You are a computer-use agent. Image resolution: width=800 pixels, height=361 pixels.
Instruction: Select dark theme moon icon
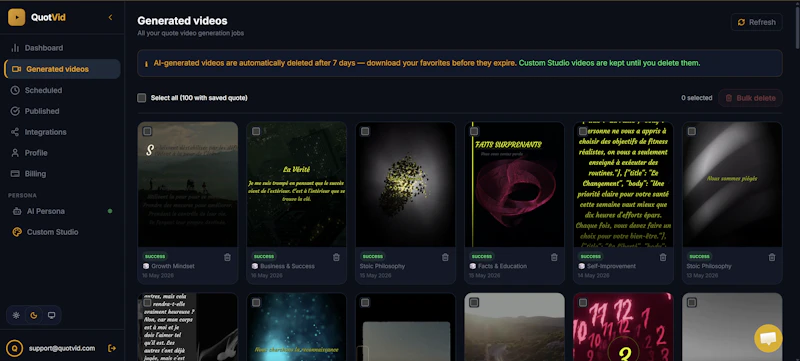(x=34, y=315)
